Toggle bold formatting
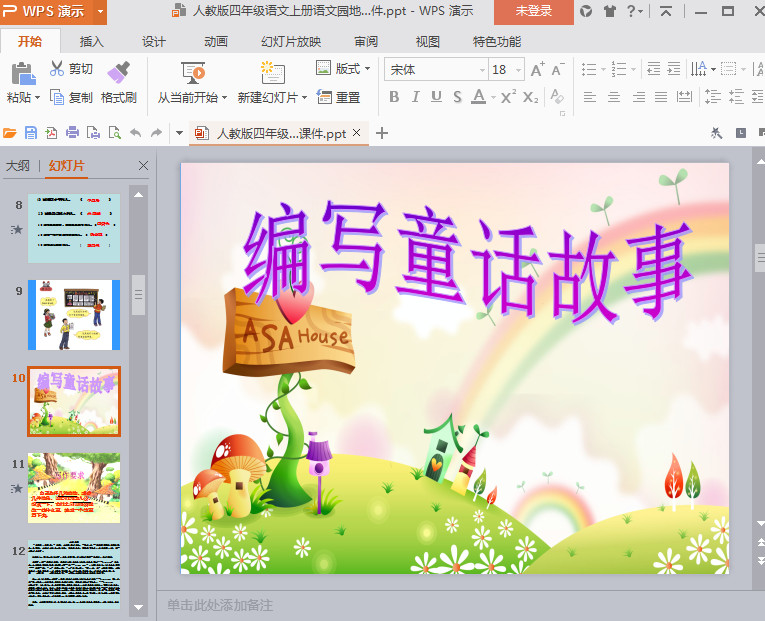The width and height of the screenshot is (765, 621). (x=394, y=97)
